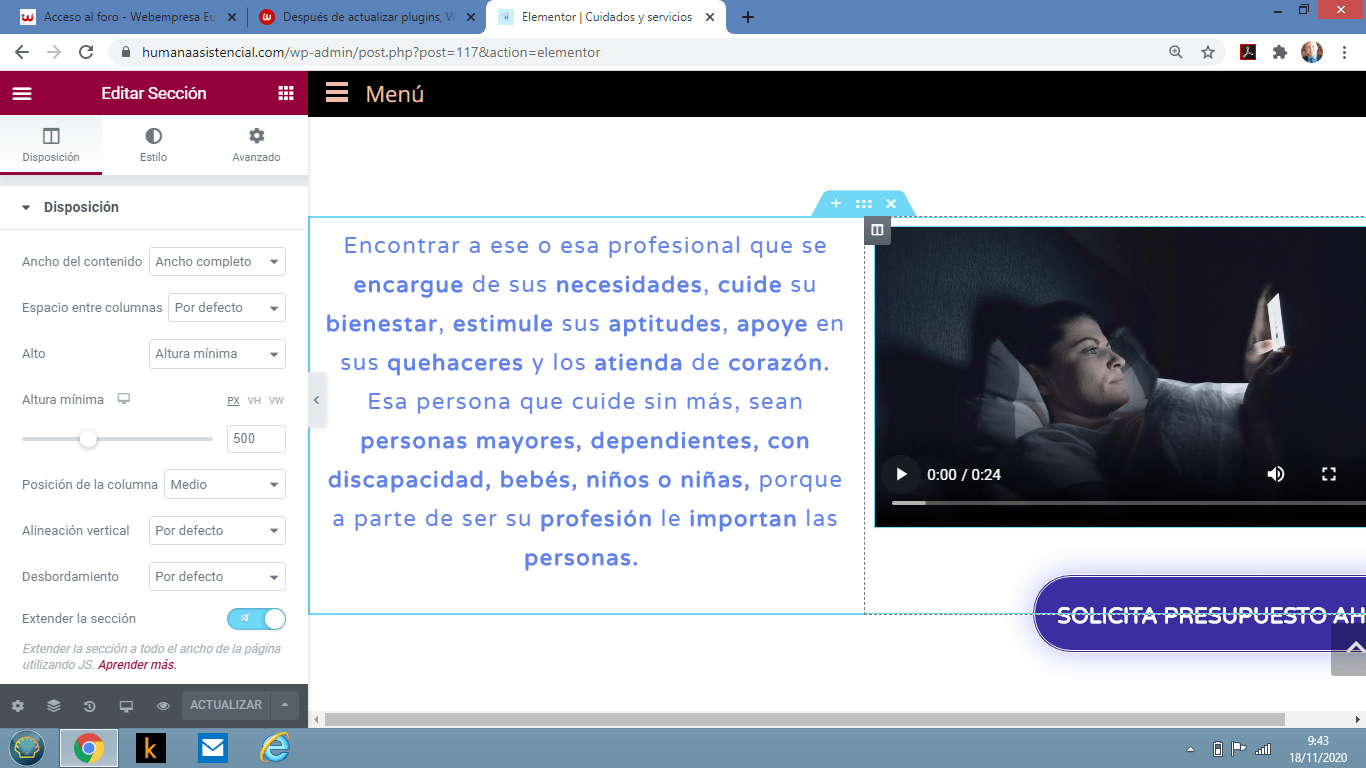This screenshot has height=768, width=1366.
Task: Play the video in the page
Action: click(x=901, y=474)
